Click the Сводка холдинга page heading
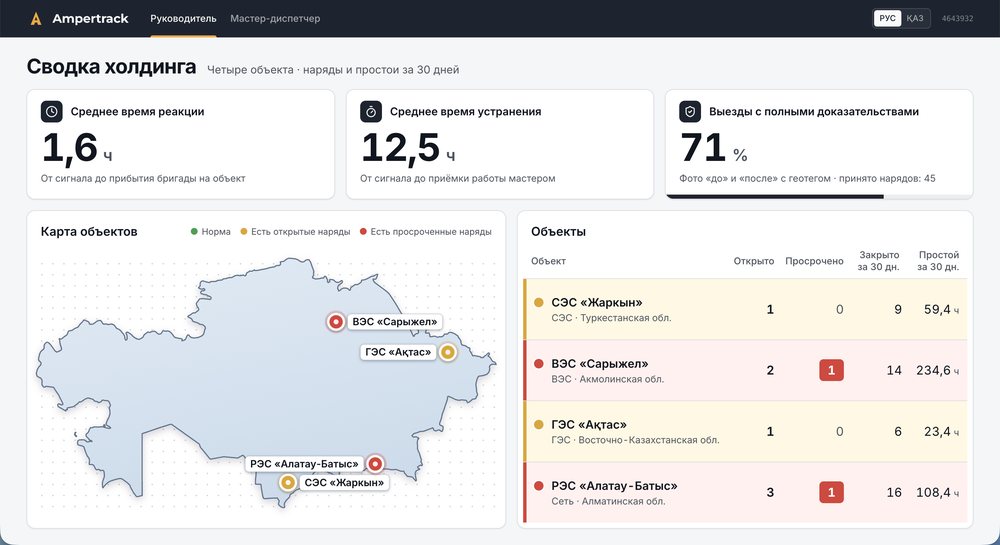 click(112, 67)
